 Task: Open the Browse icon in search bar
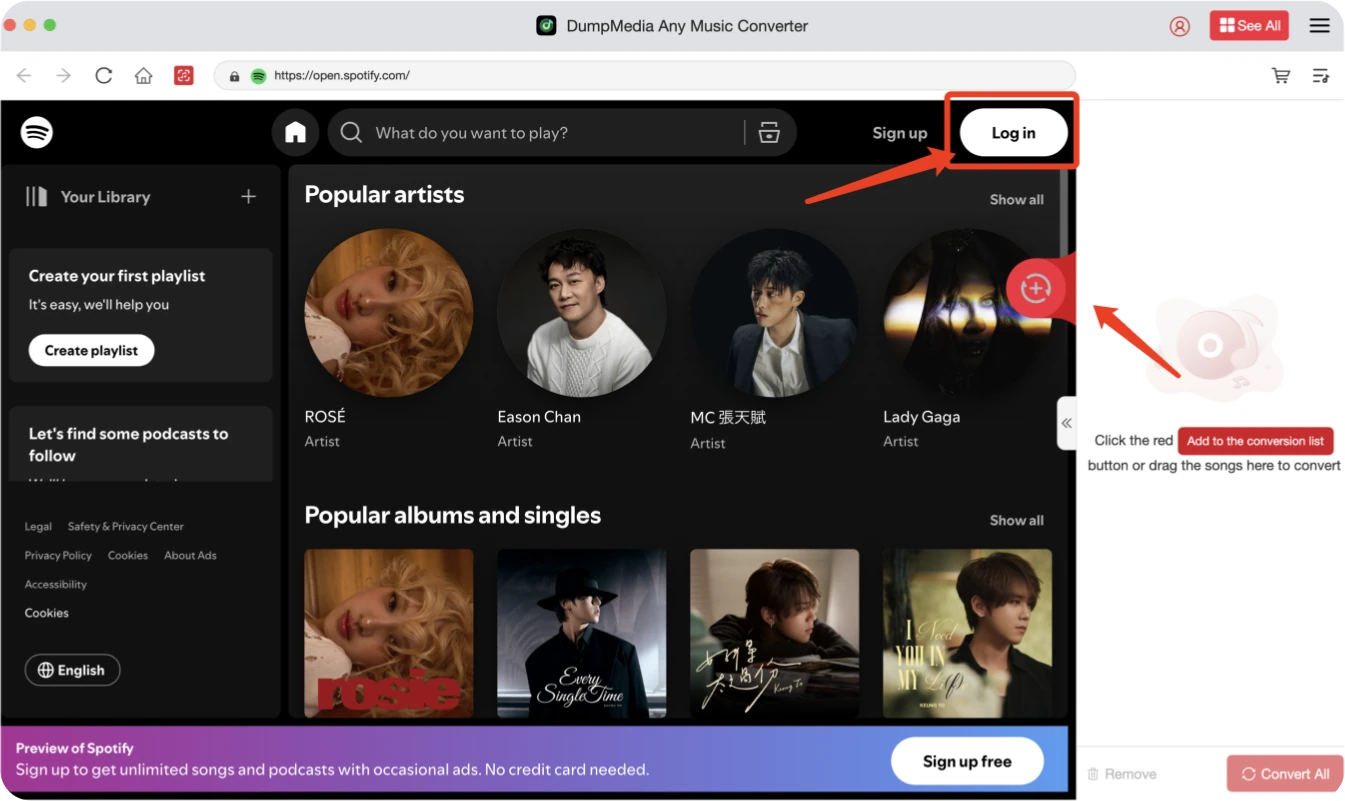769,133
